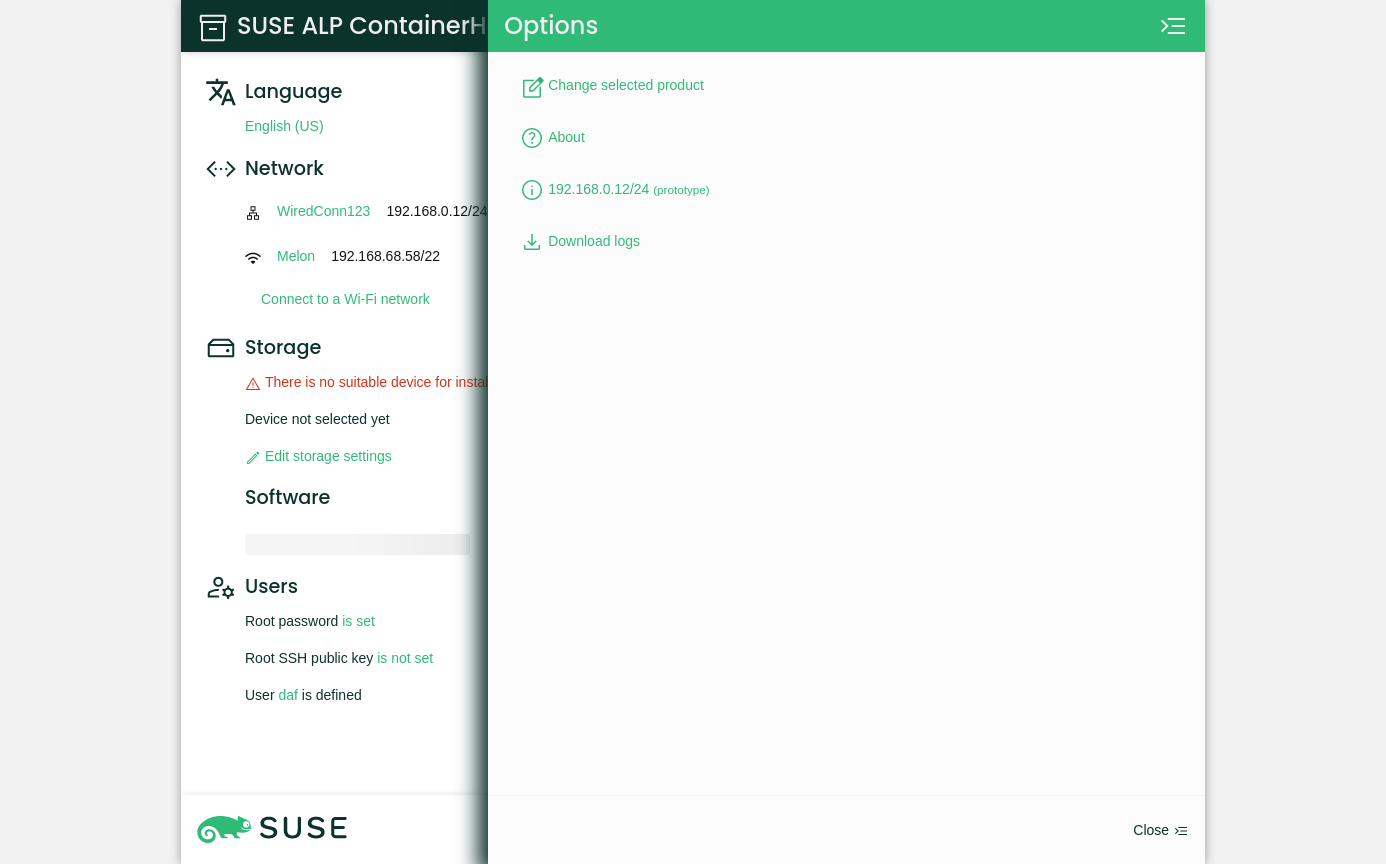Image resolution: width=1386 pixels, height=864 pixels.
Task: Open Edit storage settings
Action: pos(328,456)
